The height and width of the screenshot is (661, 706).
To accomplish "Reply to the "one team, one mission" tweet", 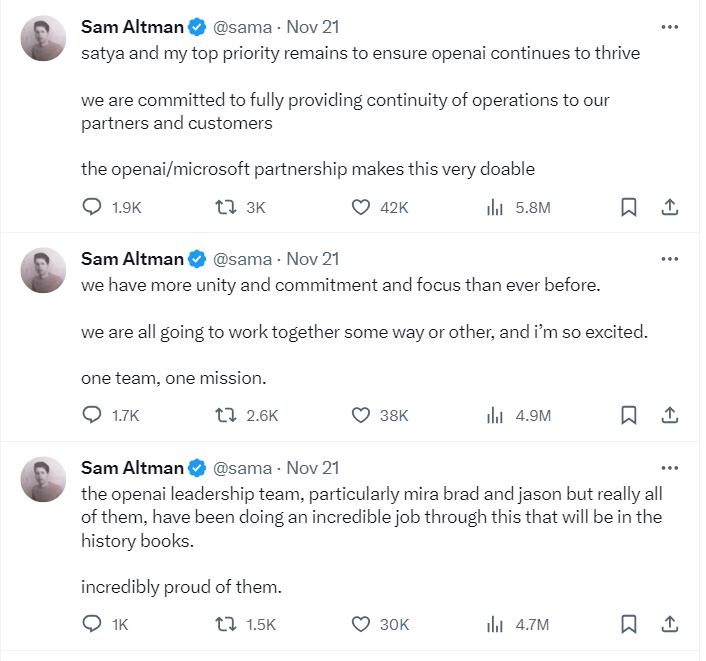I will [x=92, y=415].
